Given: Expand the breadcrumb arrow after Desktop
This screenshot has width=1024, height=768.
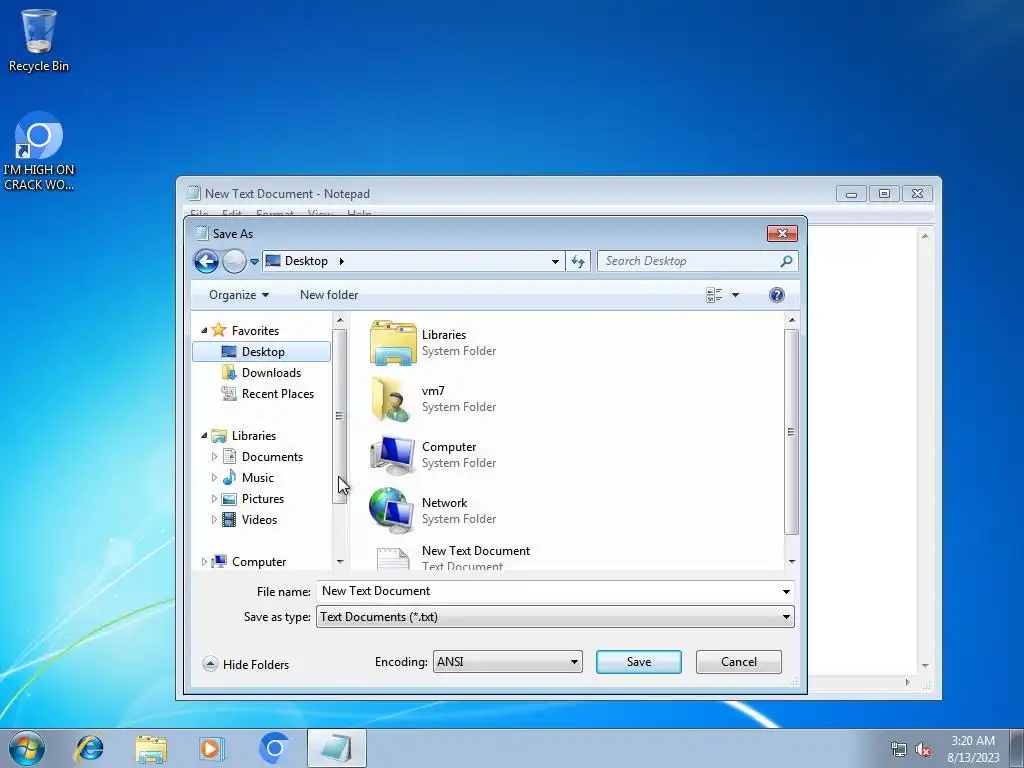Looking at the screenshot, I should click(x=341, y=261).
